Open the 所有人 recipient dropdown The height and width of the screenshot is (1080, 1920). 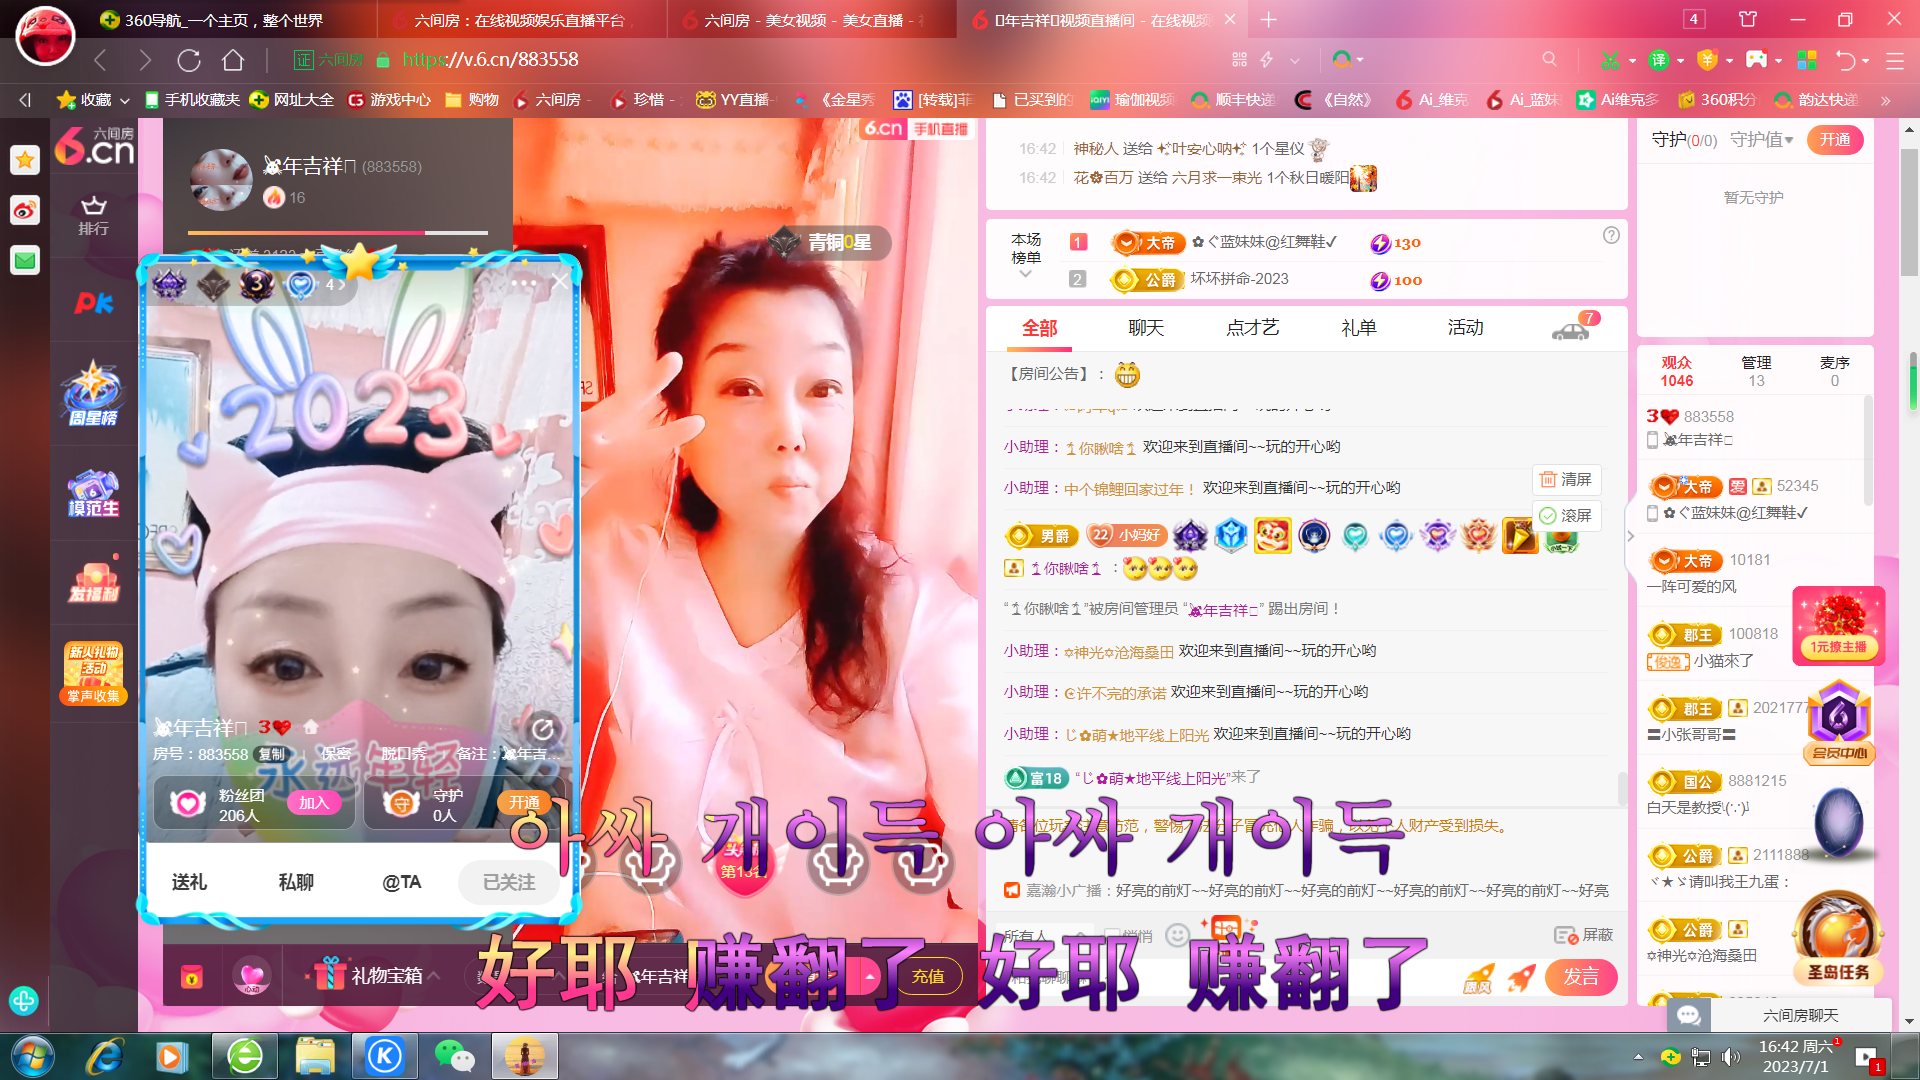click(1044, 936)
